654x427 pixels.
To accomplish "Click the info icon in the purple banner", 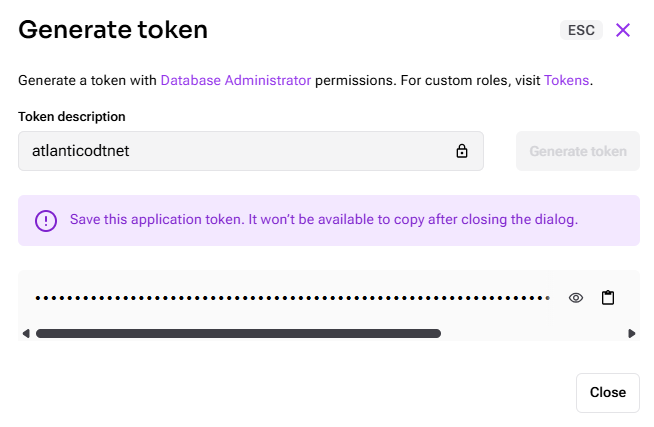I will coord(46,220).
